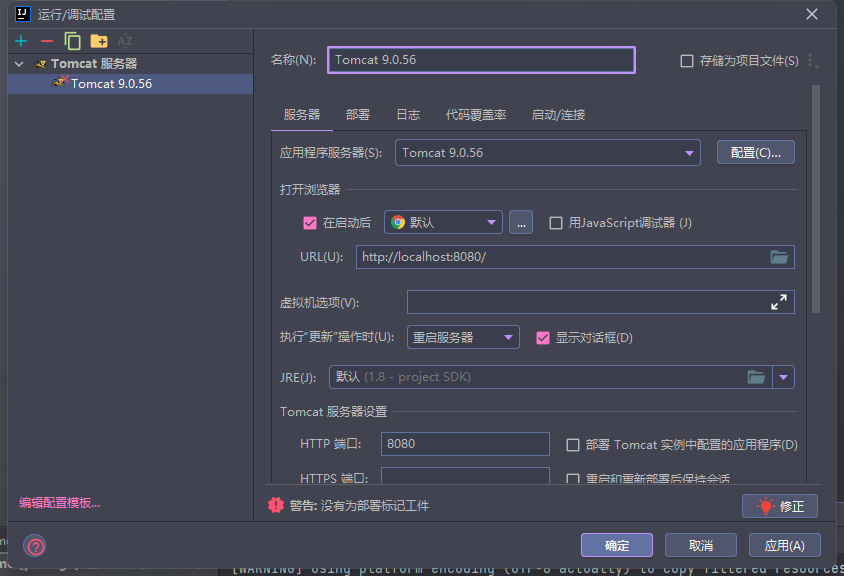Expand the VM options field with the arrows icon
844x576 pixels.
(x=779, y=302)
